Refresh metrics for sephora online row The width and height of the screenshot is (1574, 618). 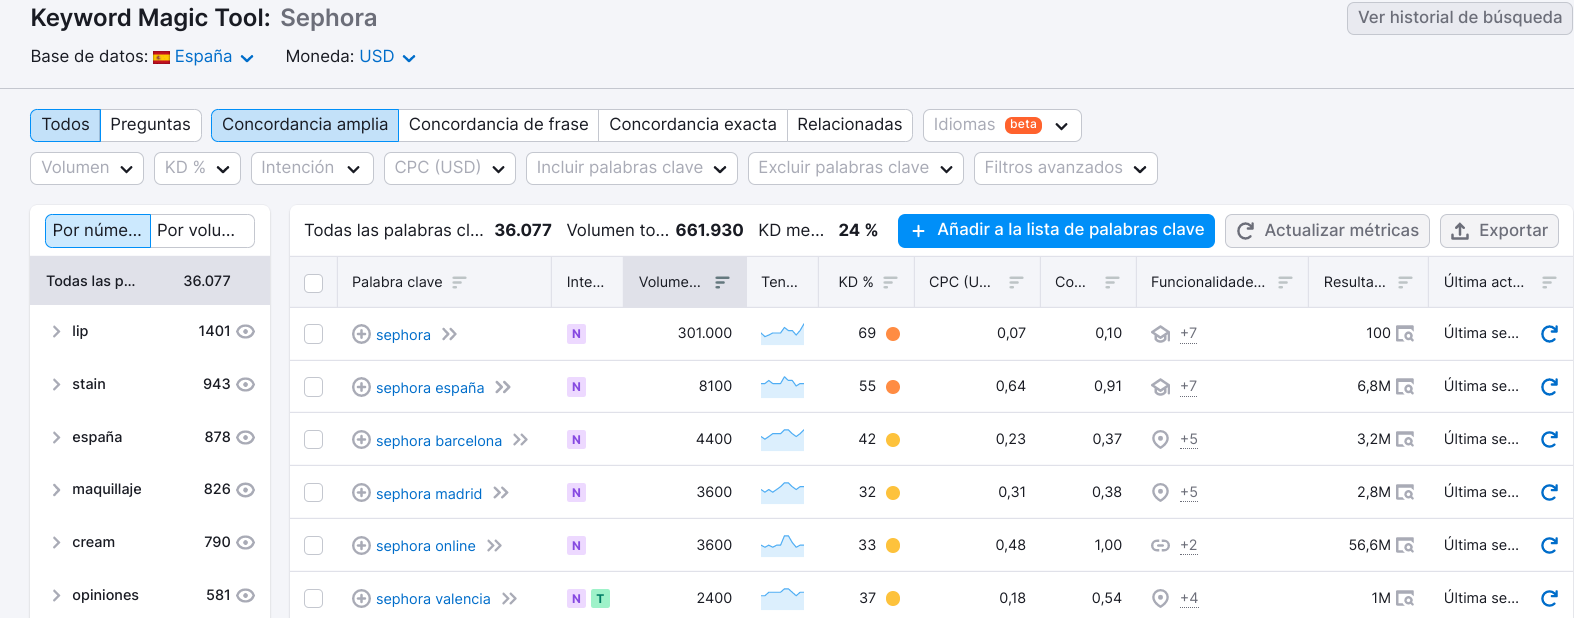coord(1549,546)
